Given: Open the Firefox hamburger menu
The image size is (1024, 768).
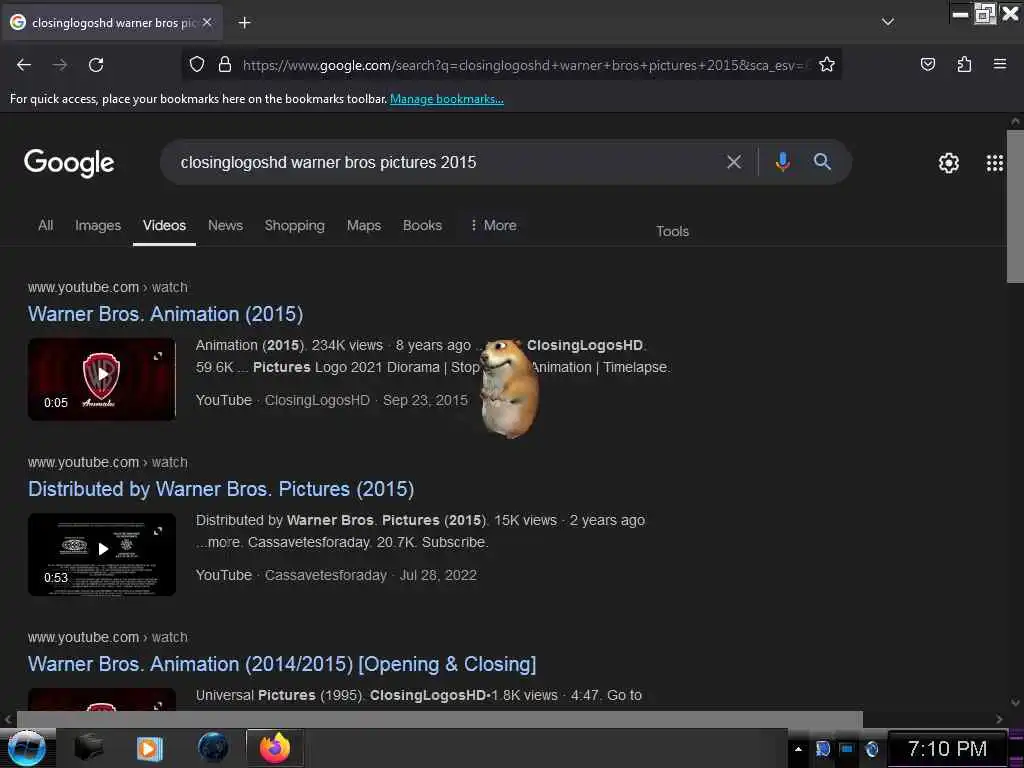Looking at the screenshot, I should 1000,64.
